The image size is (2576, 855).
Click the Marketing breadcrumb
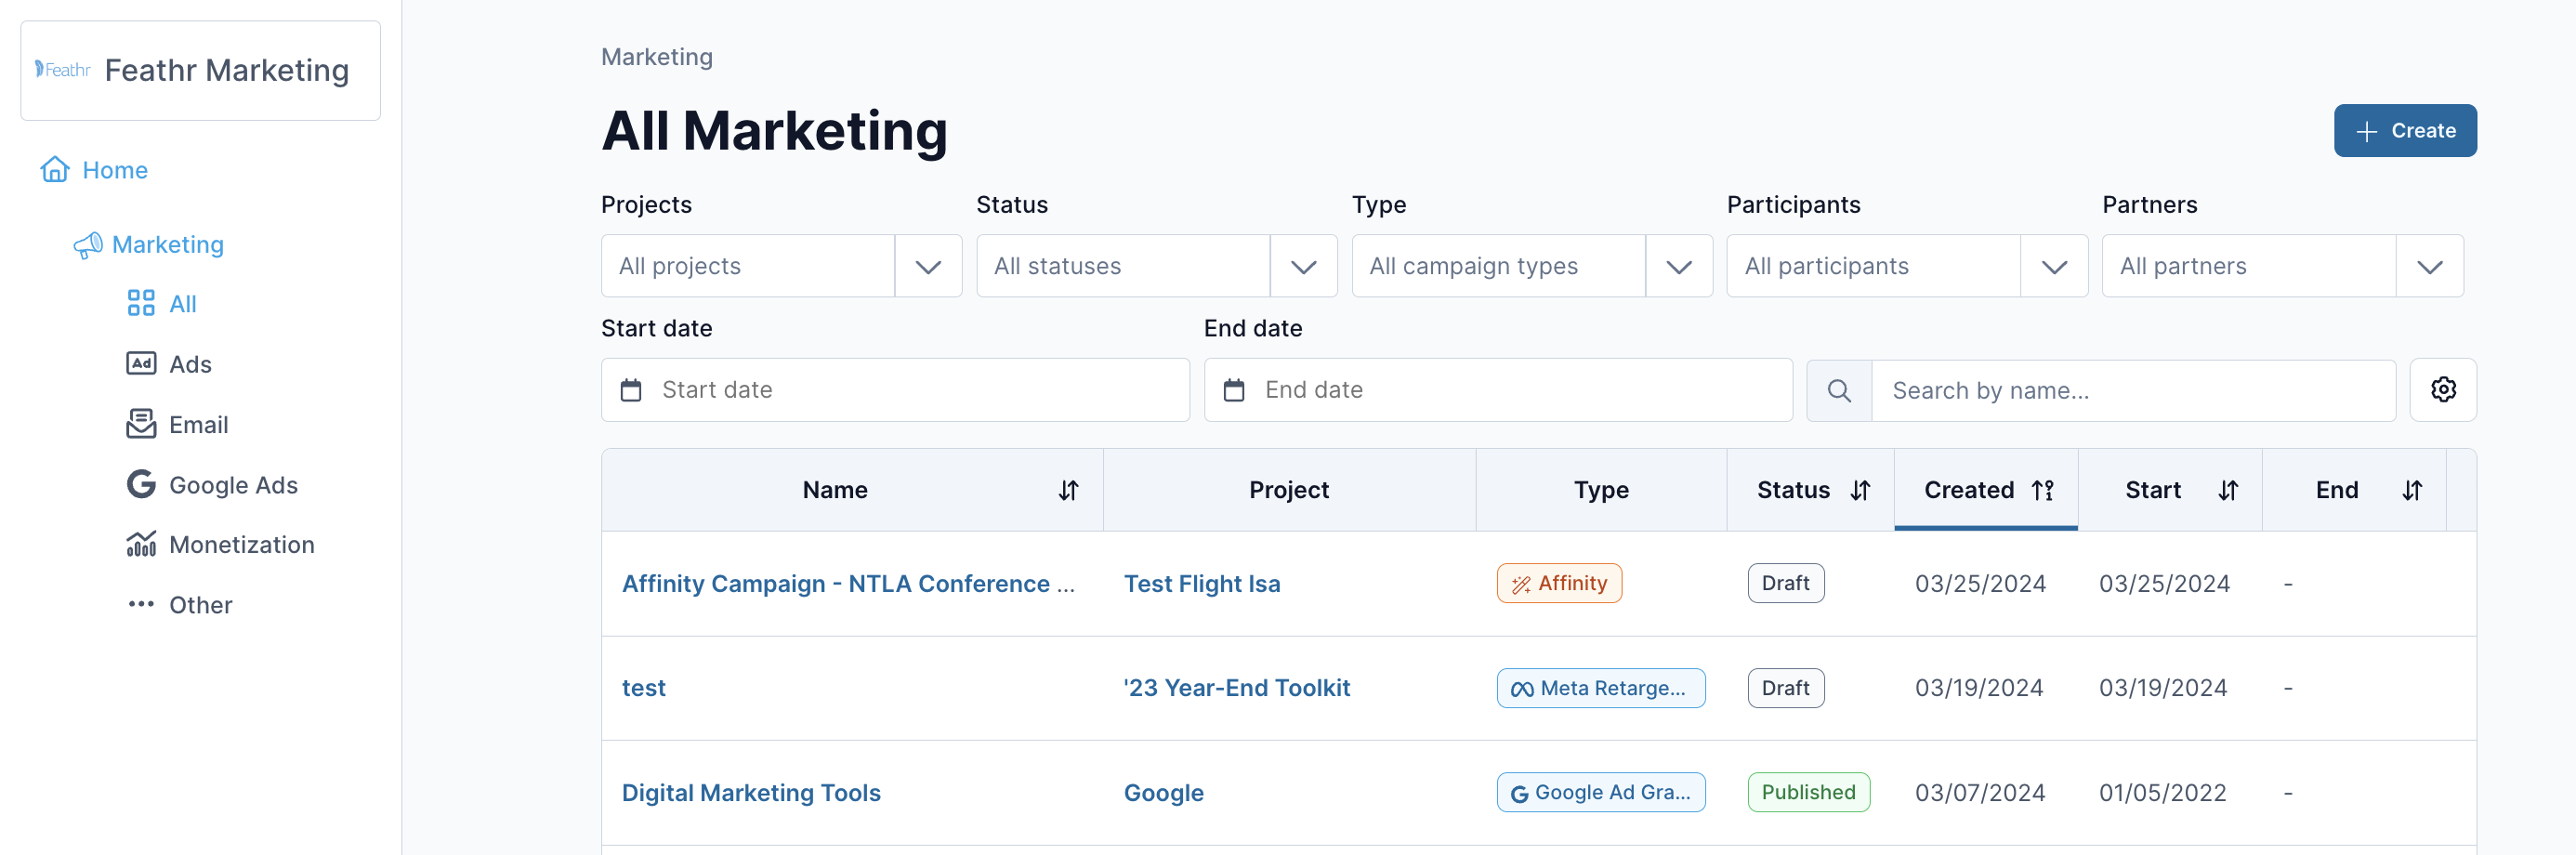[x=657, y=57]
